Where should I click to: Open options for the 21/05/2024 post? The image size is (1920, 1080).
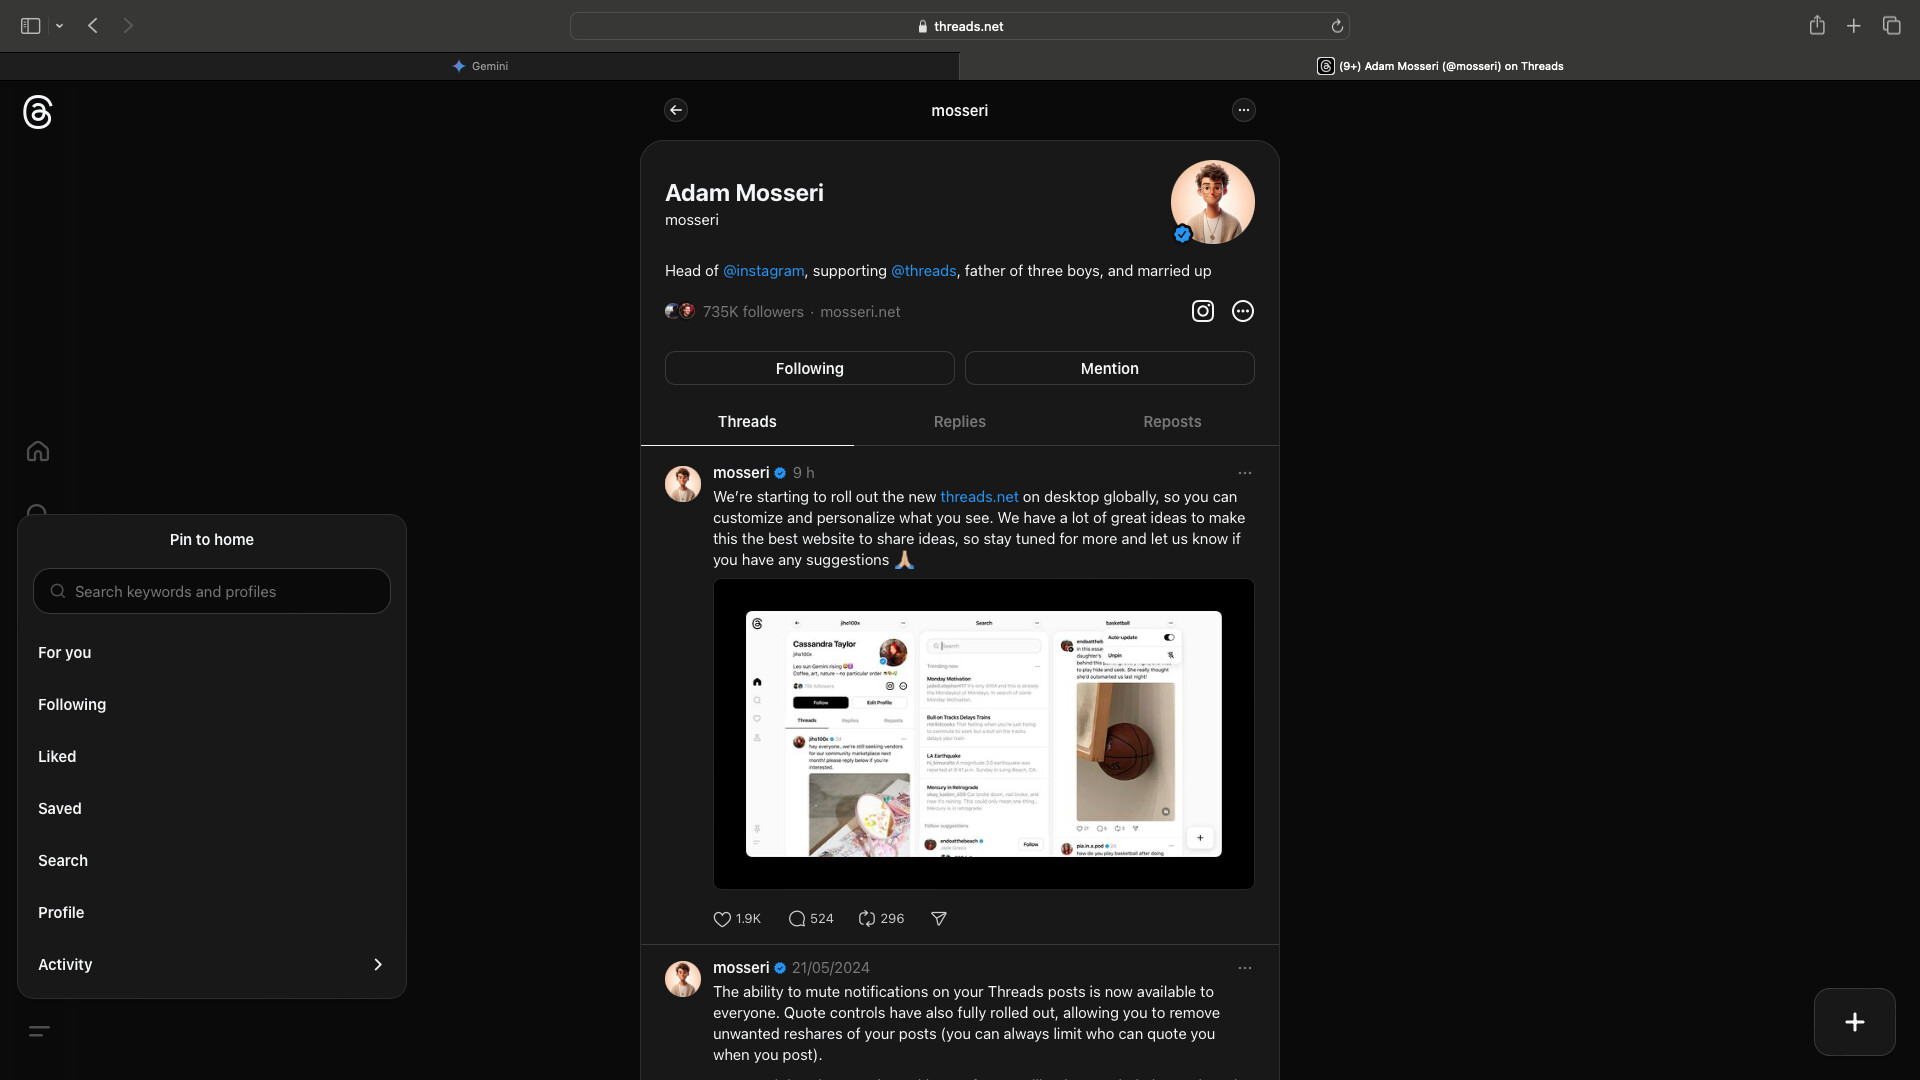(1245, 968)
